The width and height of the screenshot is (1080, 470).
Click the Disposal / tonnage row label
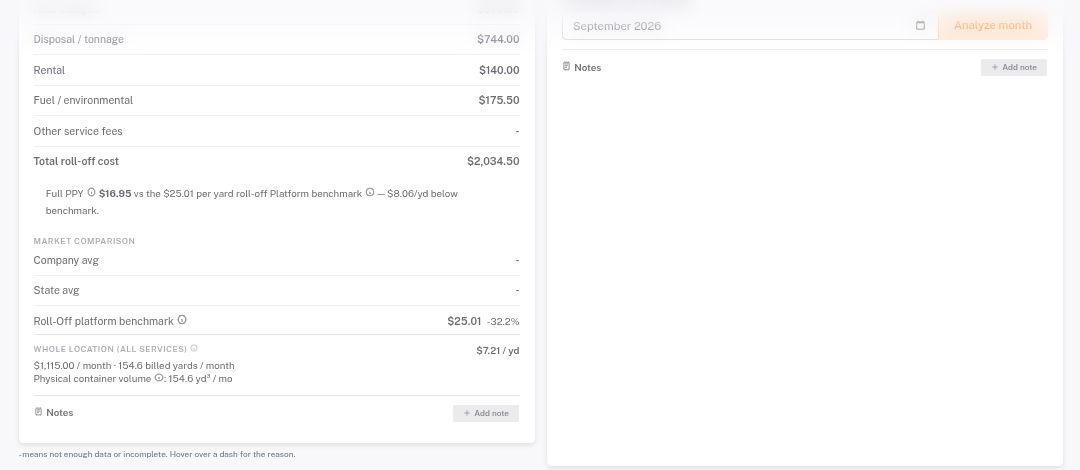tap(79, 39)
